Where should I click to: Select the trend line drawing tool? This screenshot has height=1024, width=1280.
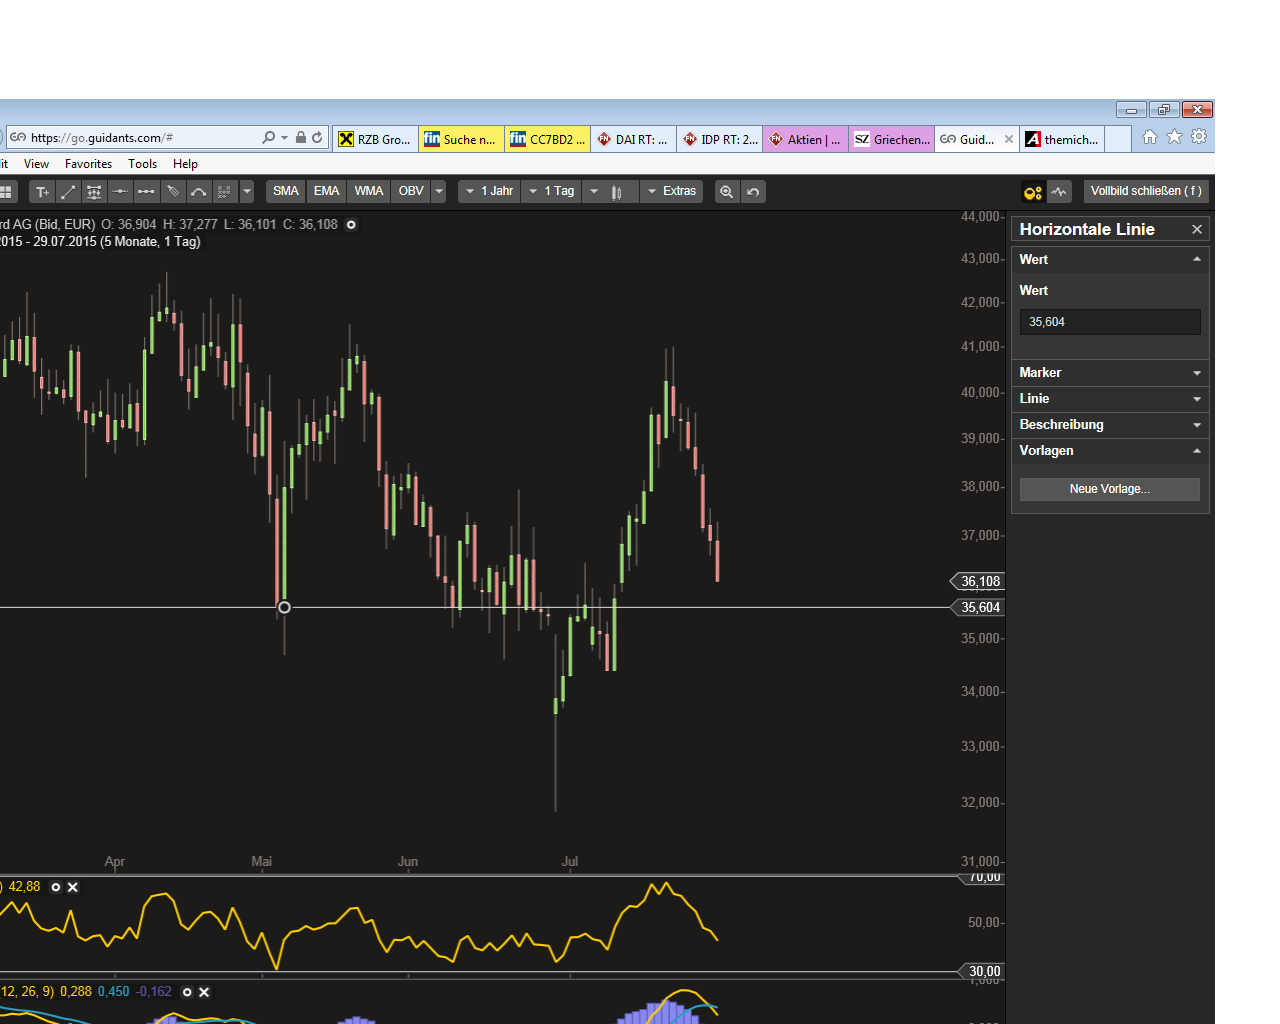pyautogui.click(x=68, y=191)
